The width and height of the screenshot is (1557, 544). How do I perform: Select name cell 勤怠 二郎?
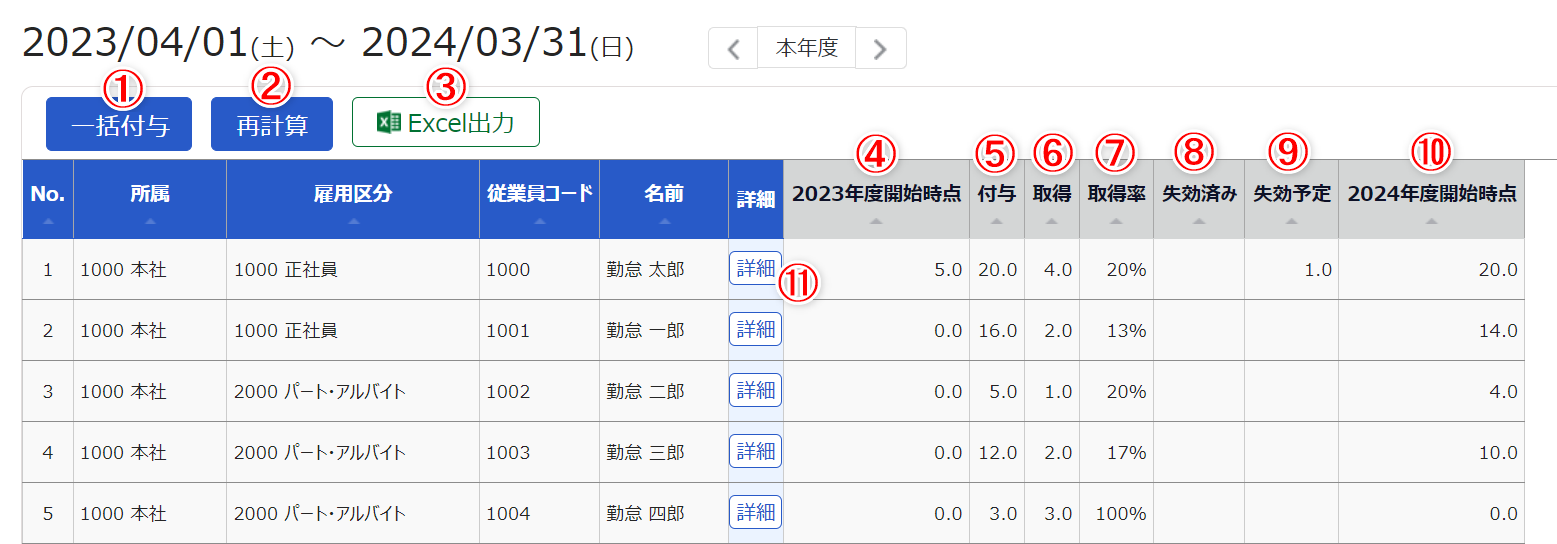point(664,392)
